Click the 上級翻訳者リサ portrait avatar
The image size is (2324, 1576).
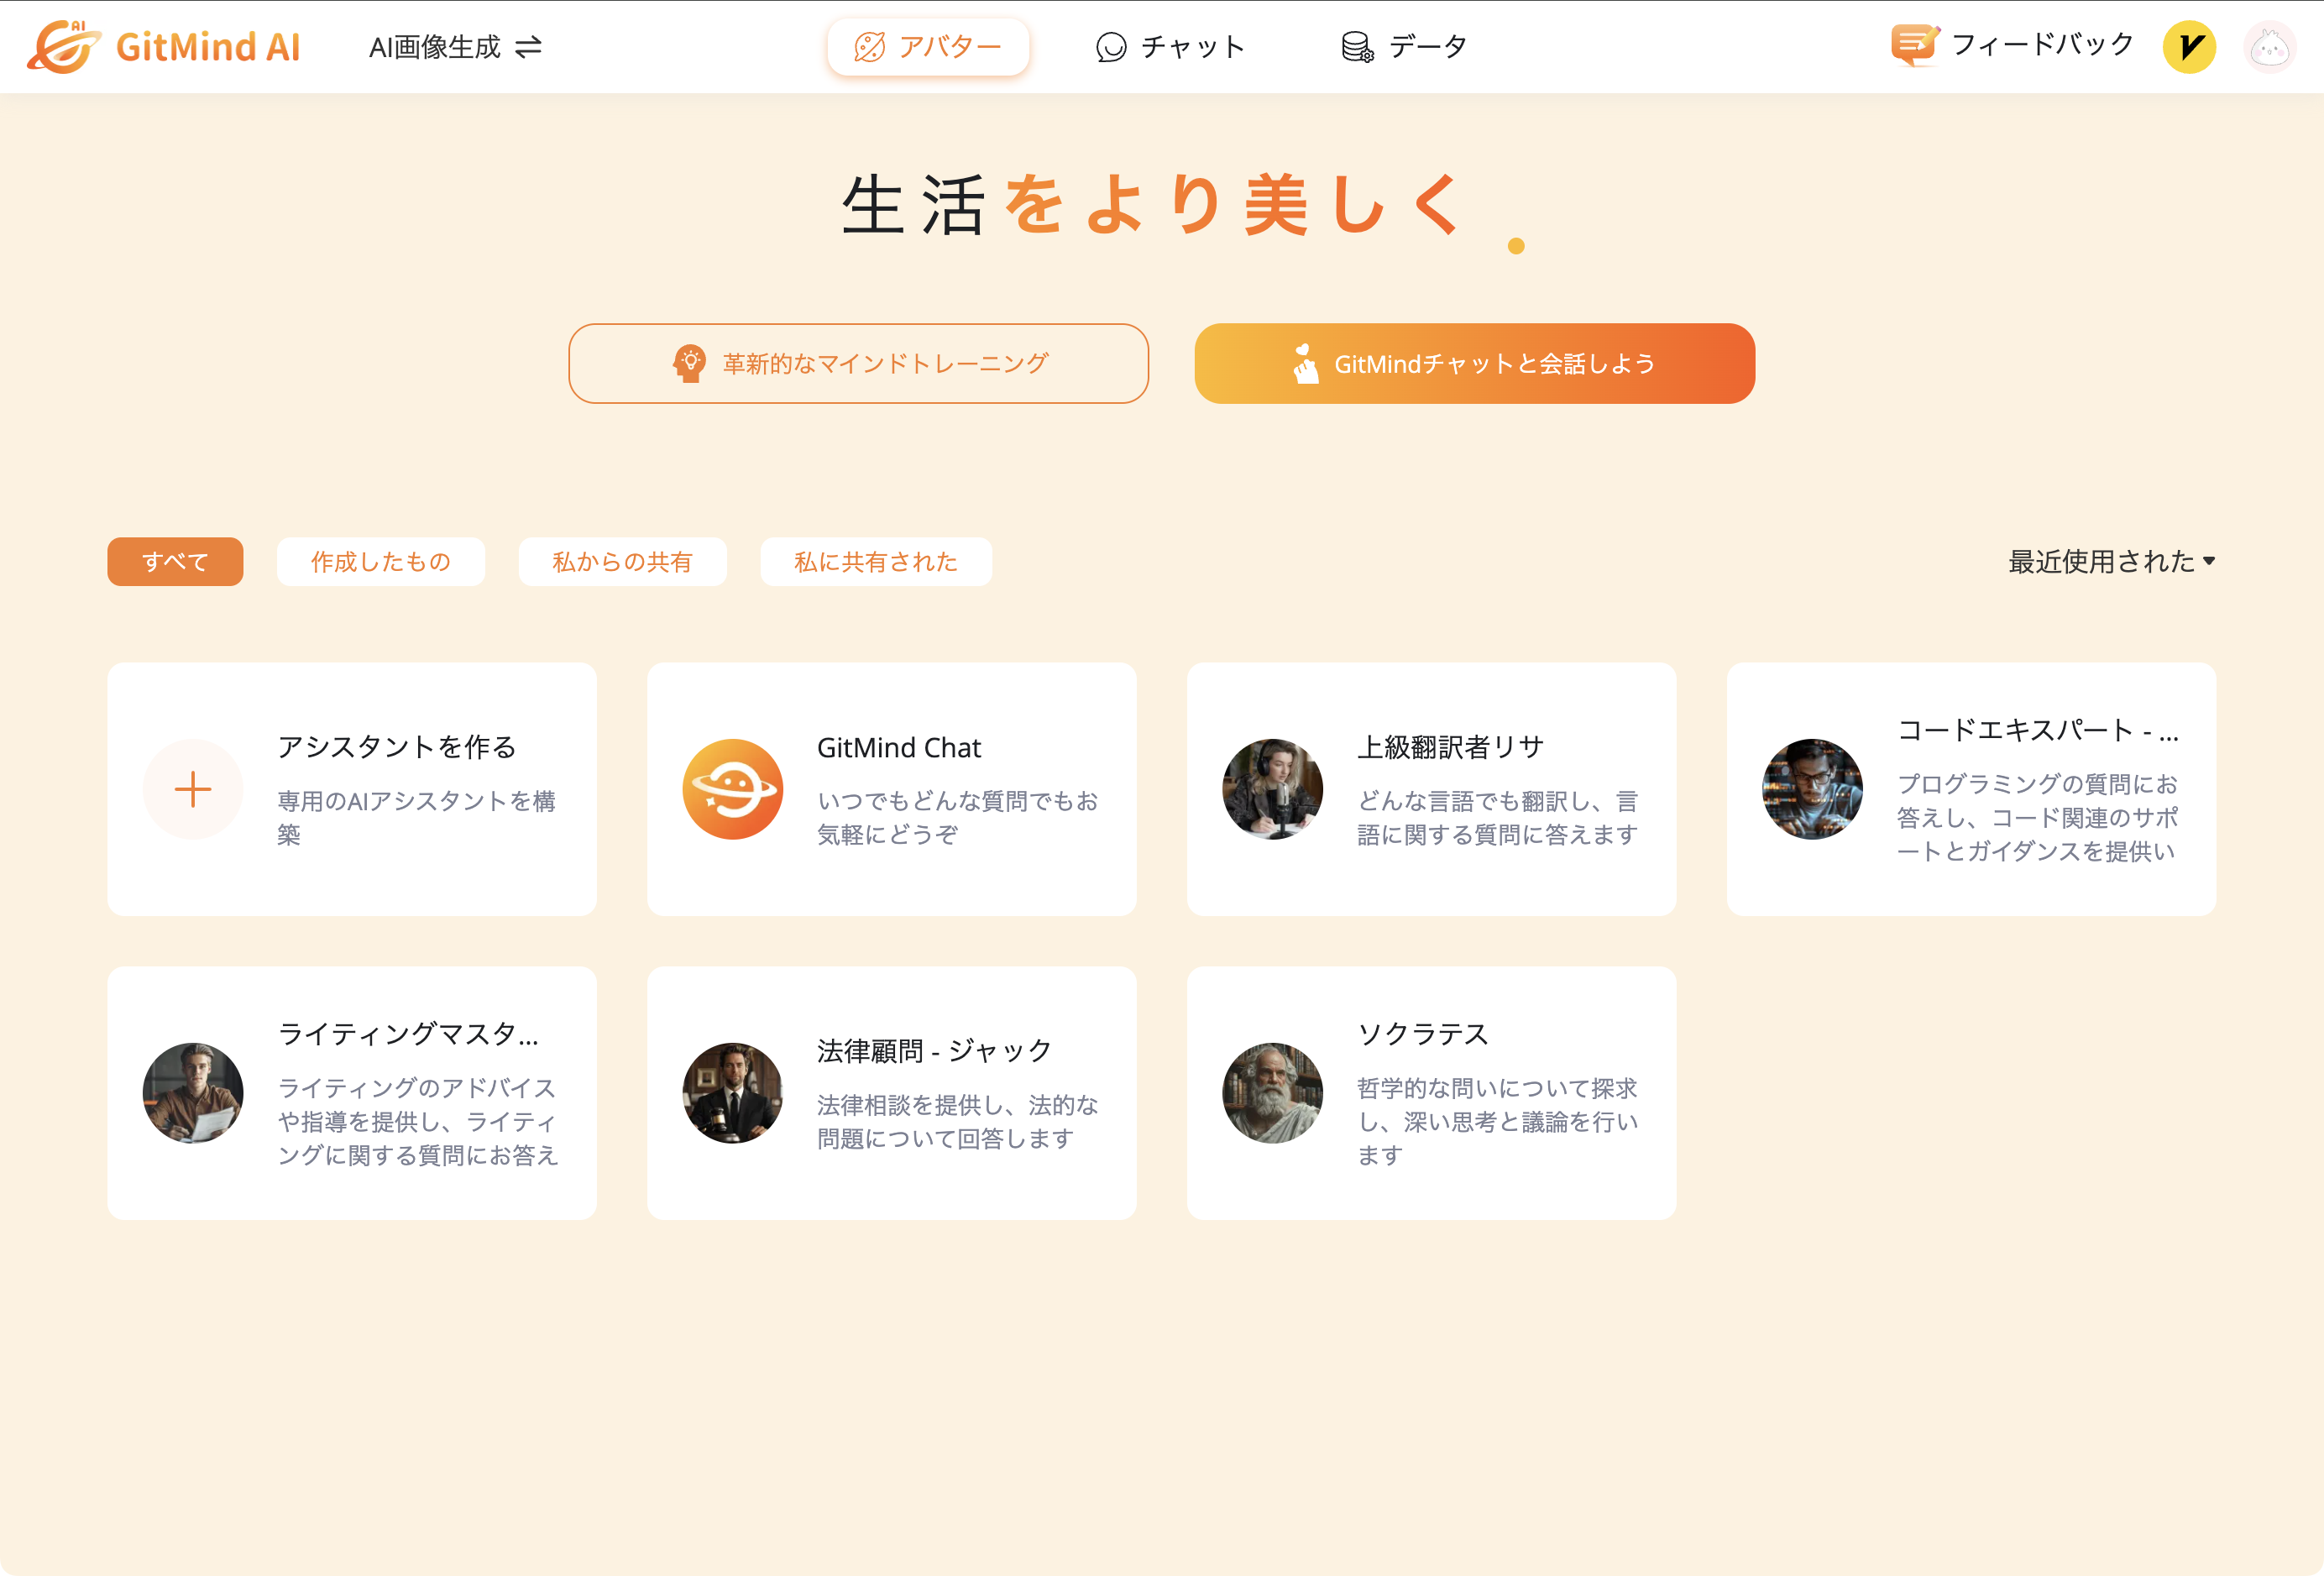(x=1272, y=789)
